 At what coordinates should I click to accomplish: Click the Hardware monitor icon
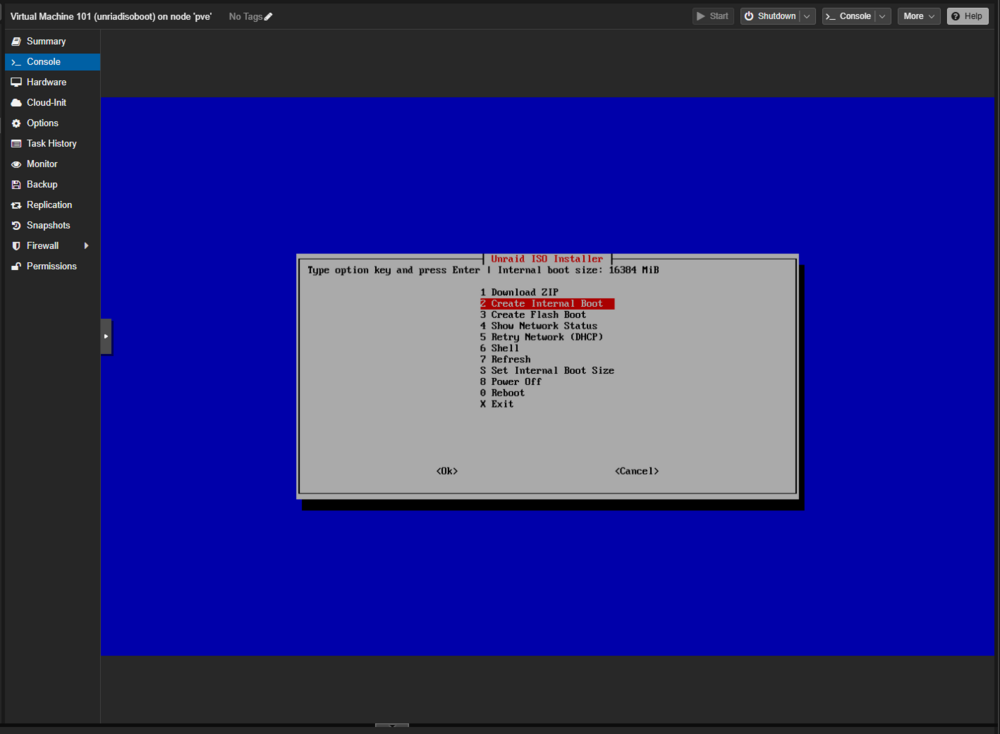pos(16,82)
